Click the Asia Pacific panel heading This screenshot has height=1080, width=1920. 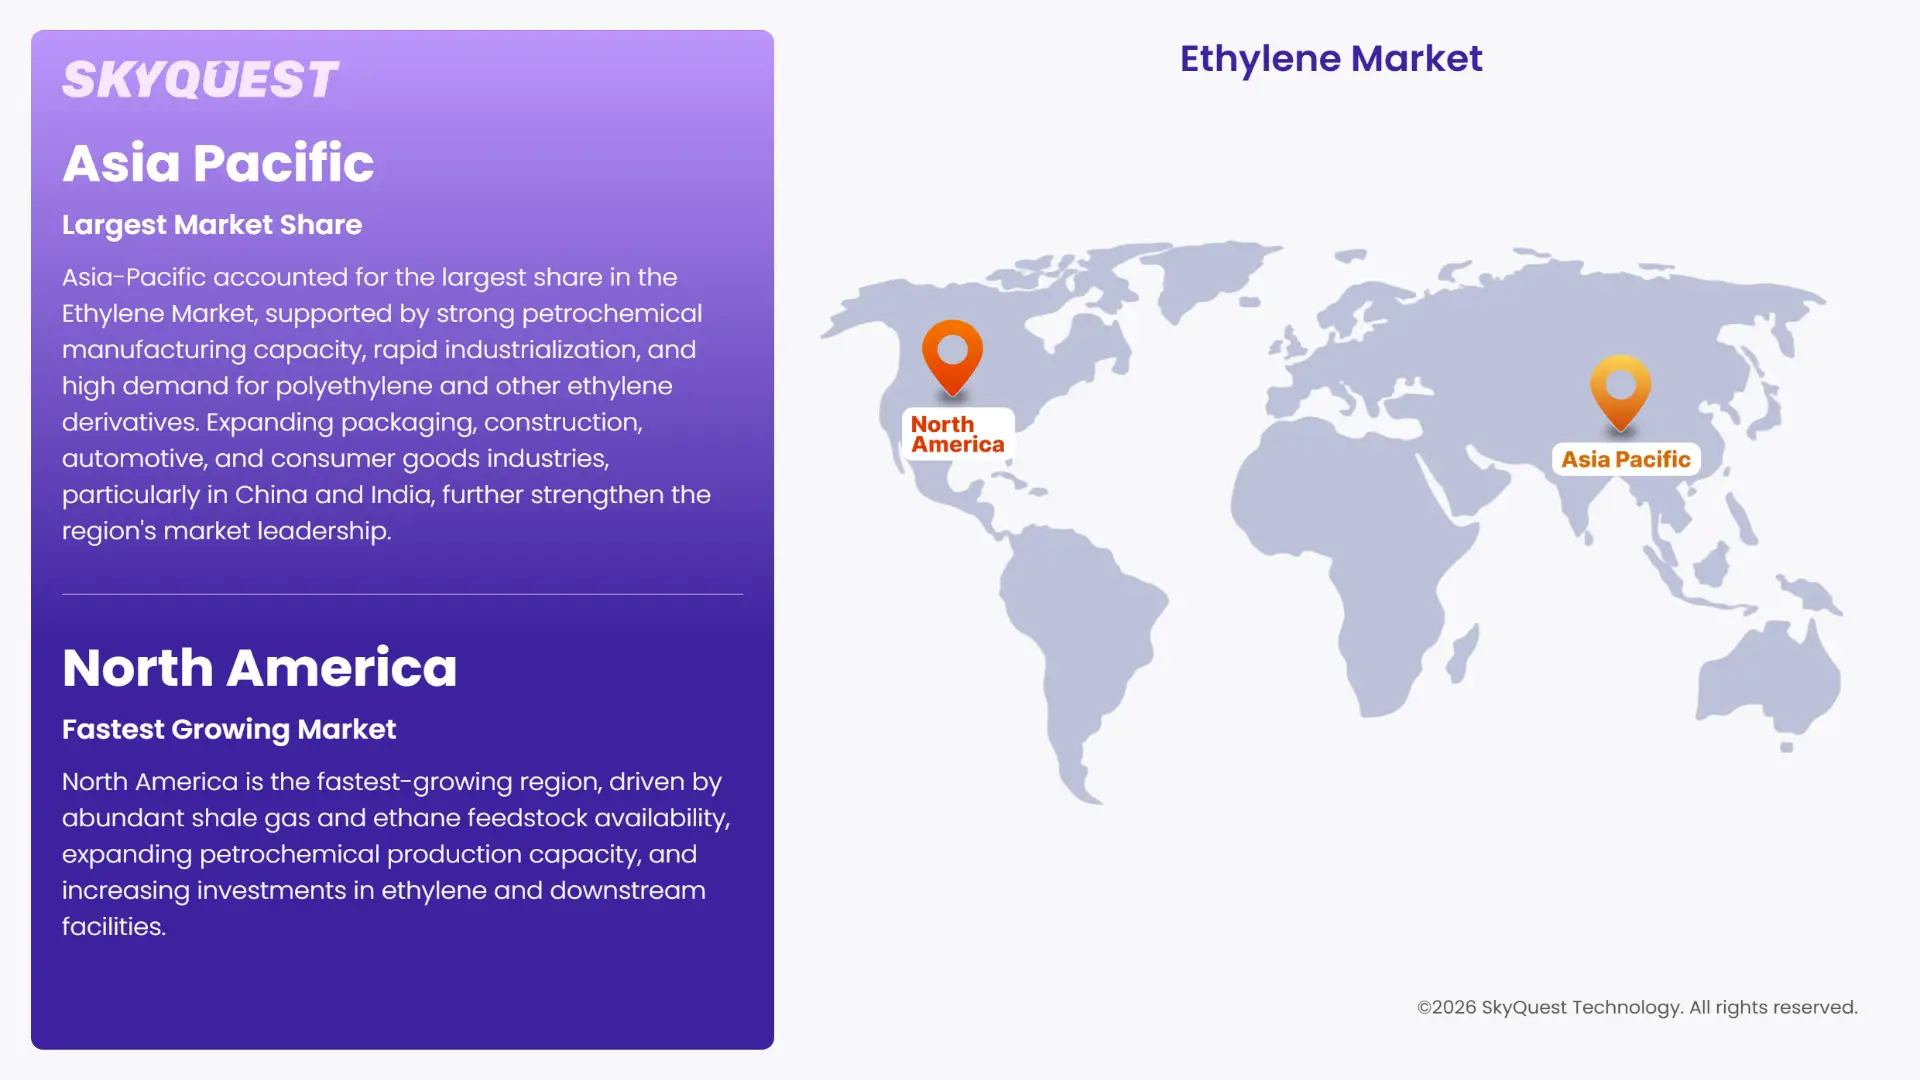pos(218,163)
